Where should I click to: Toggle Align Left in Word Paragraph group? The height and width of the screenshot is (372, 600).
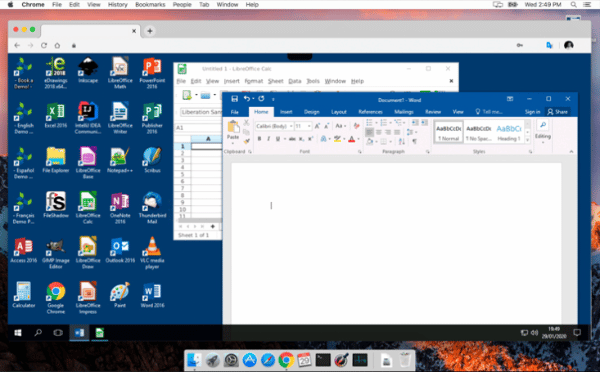[x=369, y=132]
